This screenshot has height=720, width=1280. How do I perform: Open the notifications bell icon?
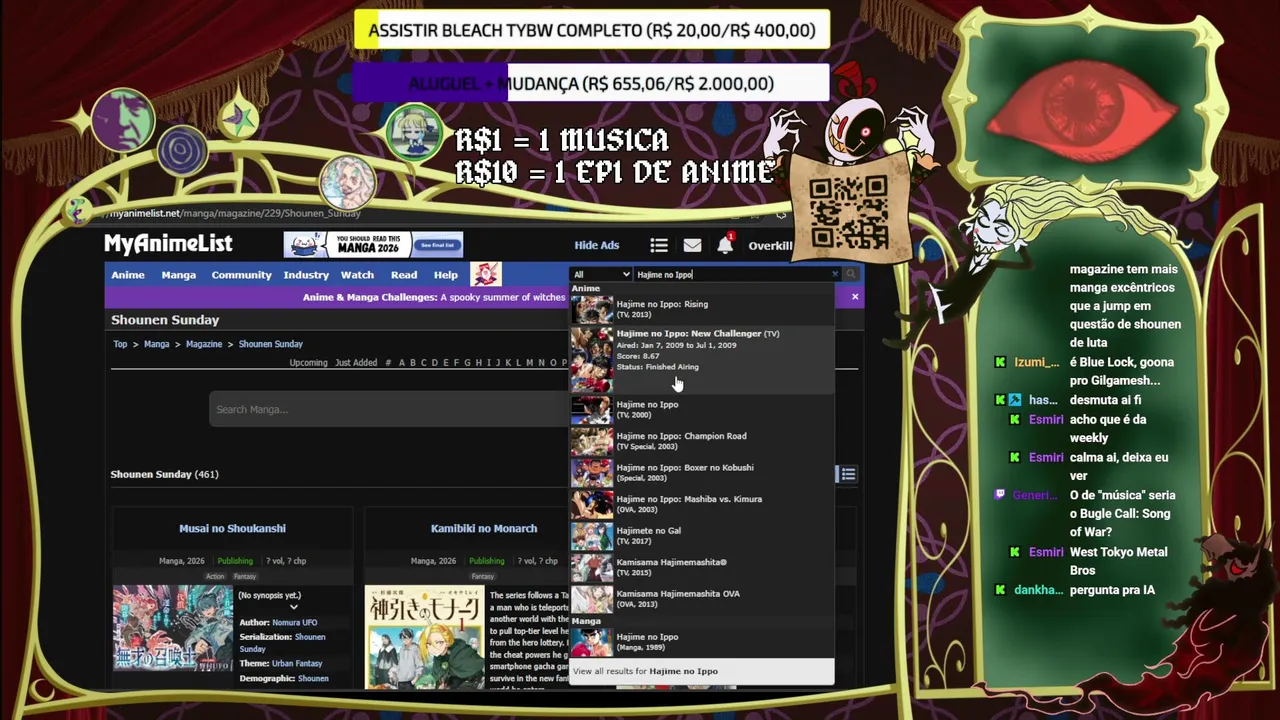[725, 244]
